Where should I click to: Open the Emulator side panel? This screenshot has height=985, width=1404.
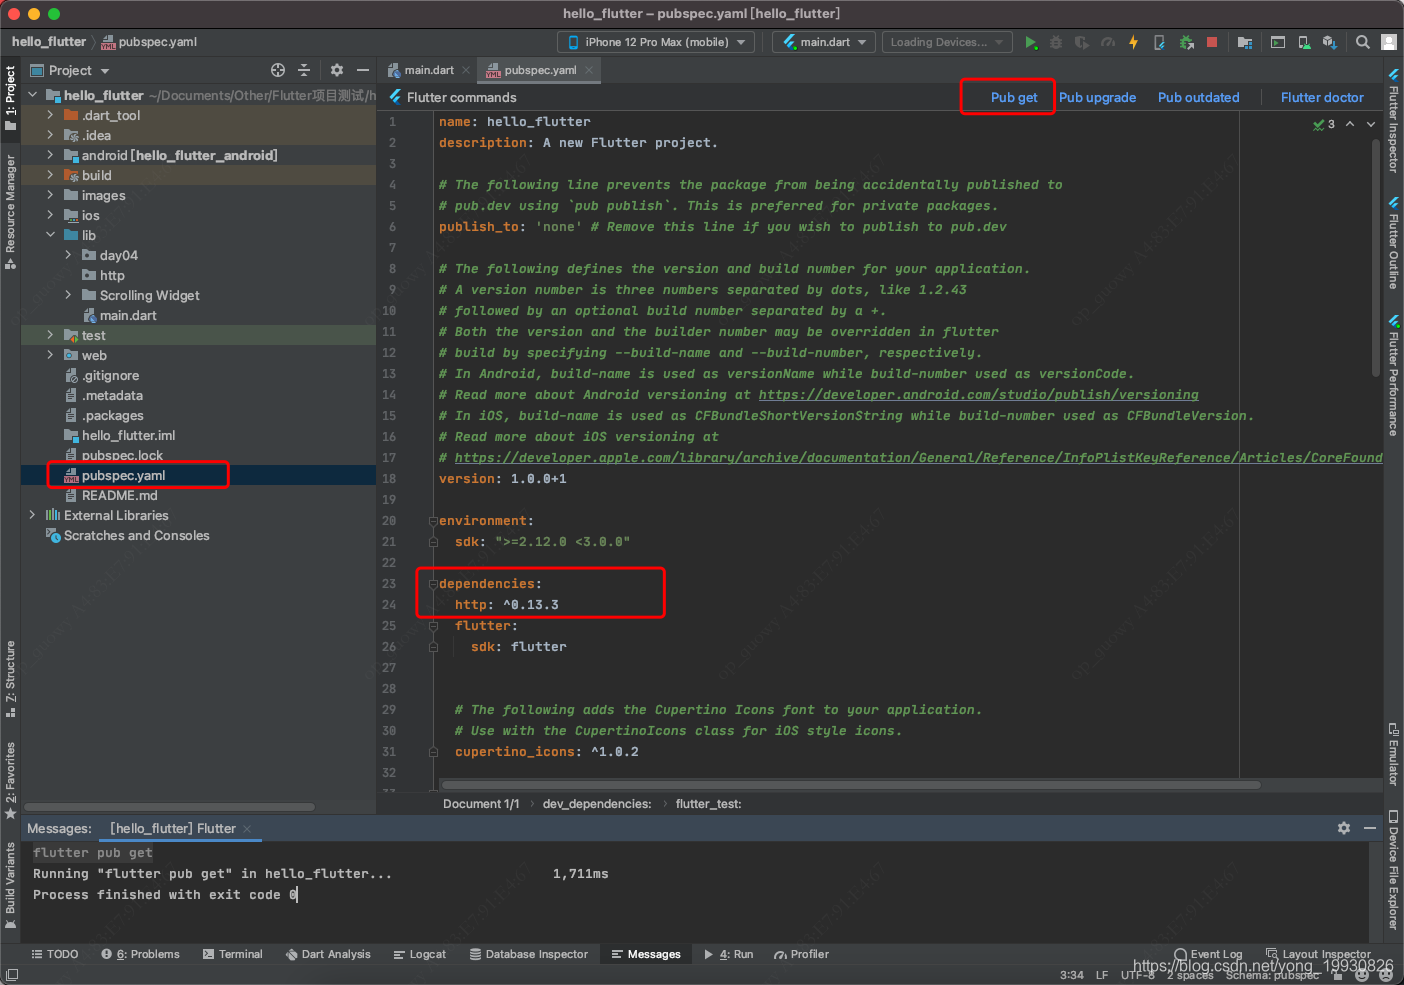pos(1393,754)
